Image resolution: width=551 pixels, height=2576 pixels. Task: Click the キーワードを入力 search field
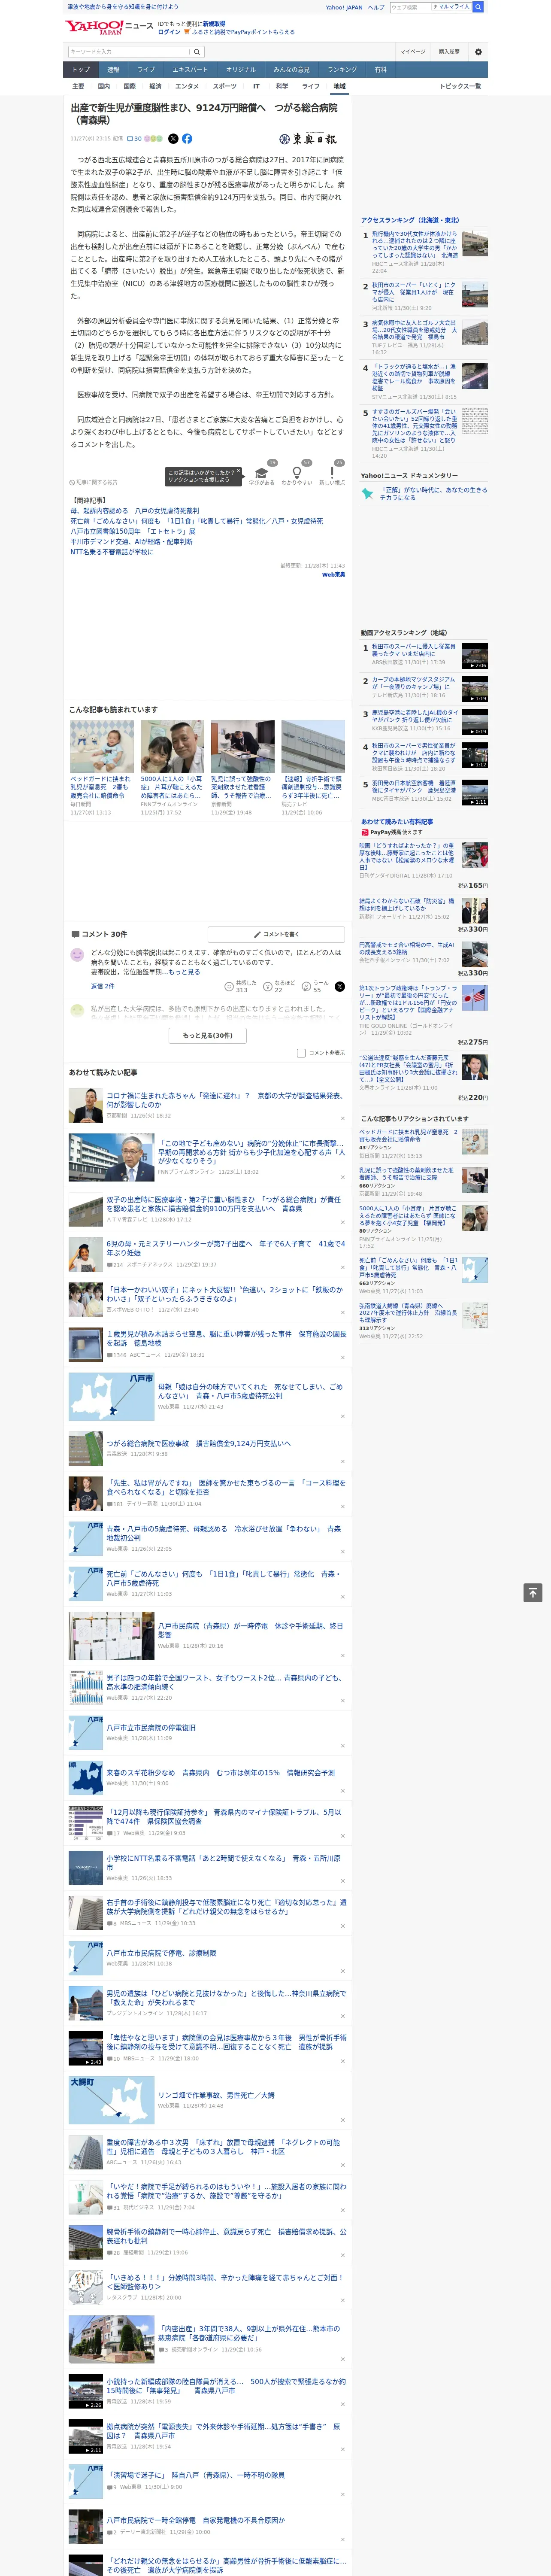point(129,52)
